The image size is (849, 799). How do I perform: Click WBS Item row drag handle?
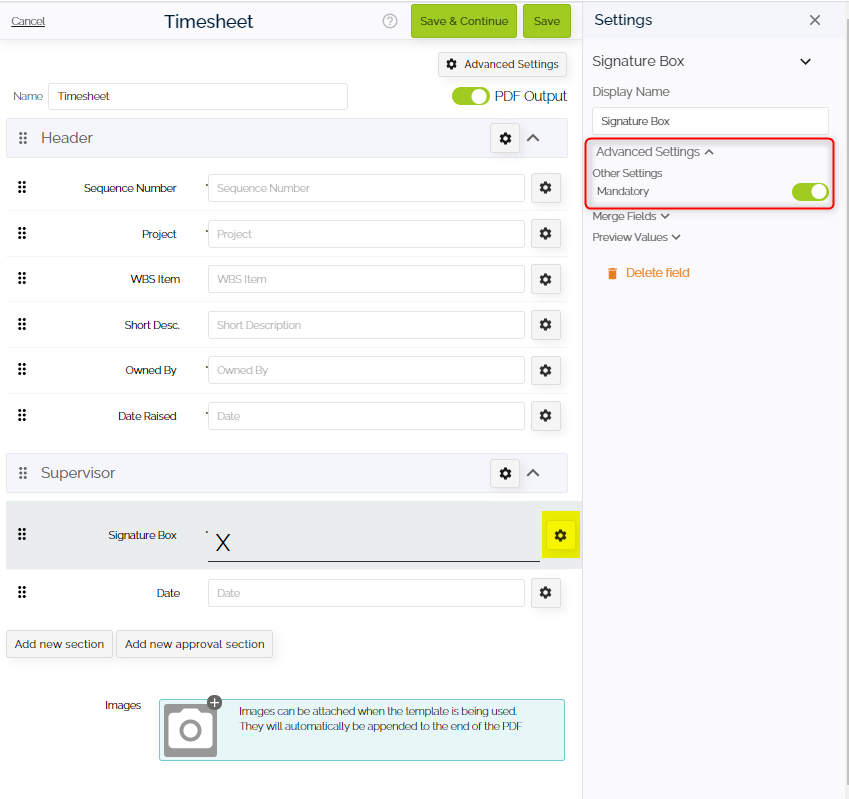pyautogui.click(x=22, y=278)
